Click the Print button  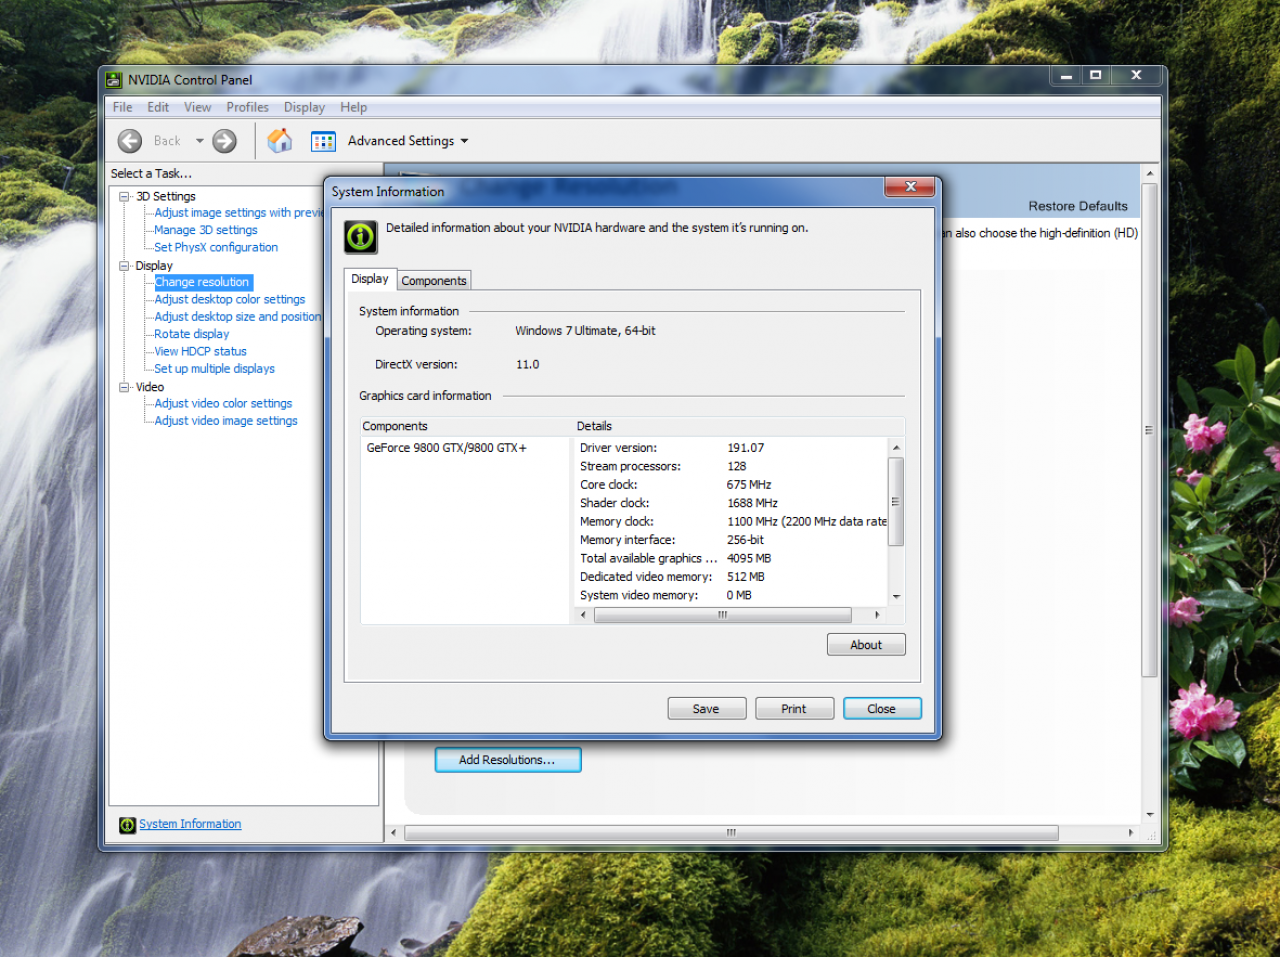click(x=794, y=709)
